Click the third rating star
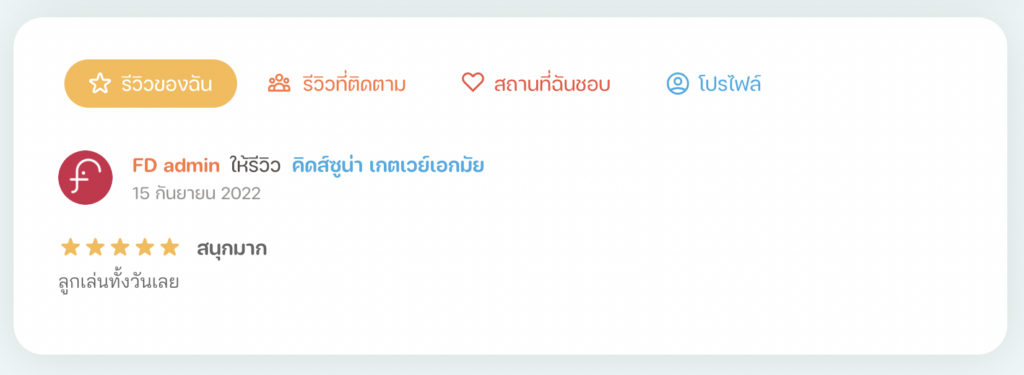The image size is (1024, 375). point(120,247)
